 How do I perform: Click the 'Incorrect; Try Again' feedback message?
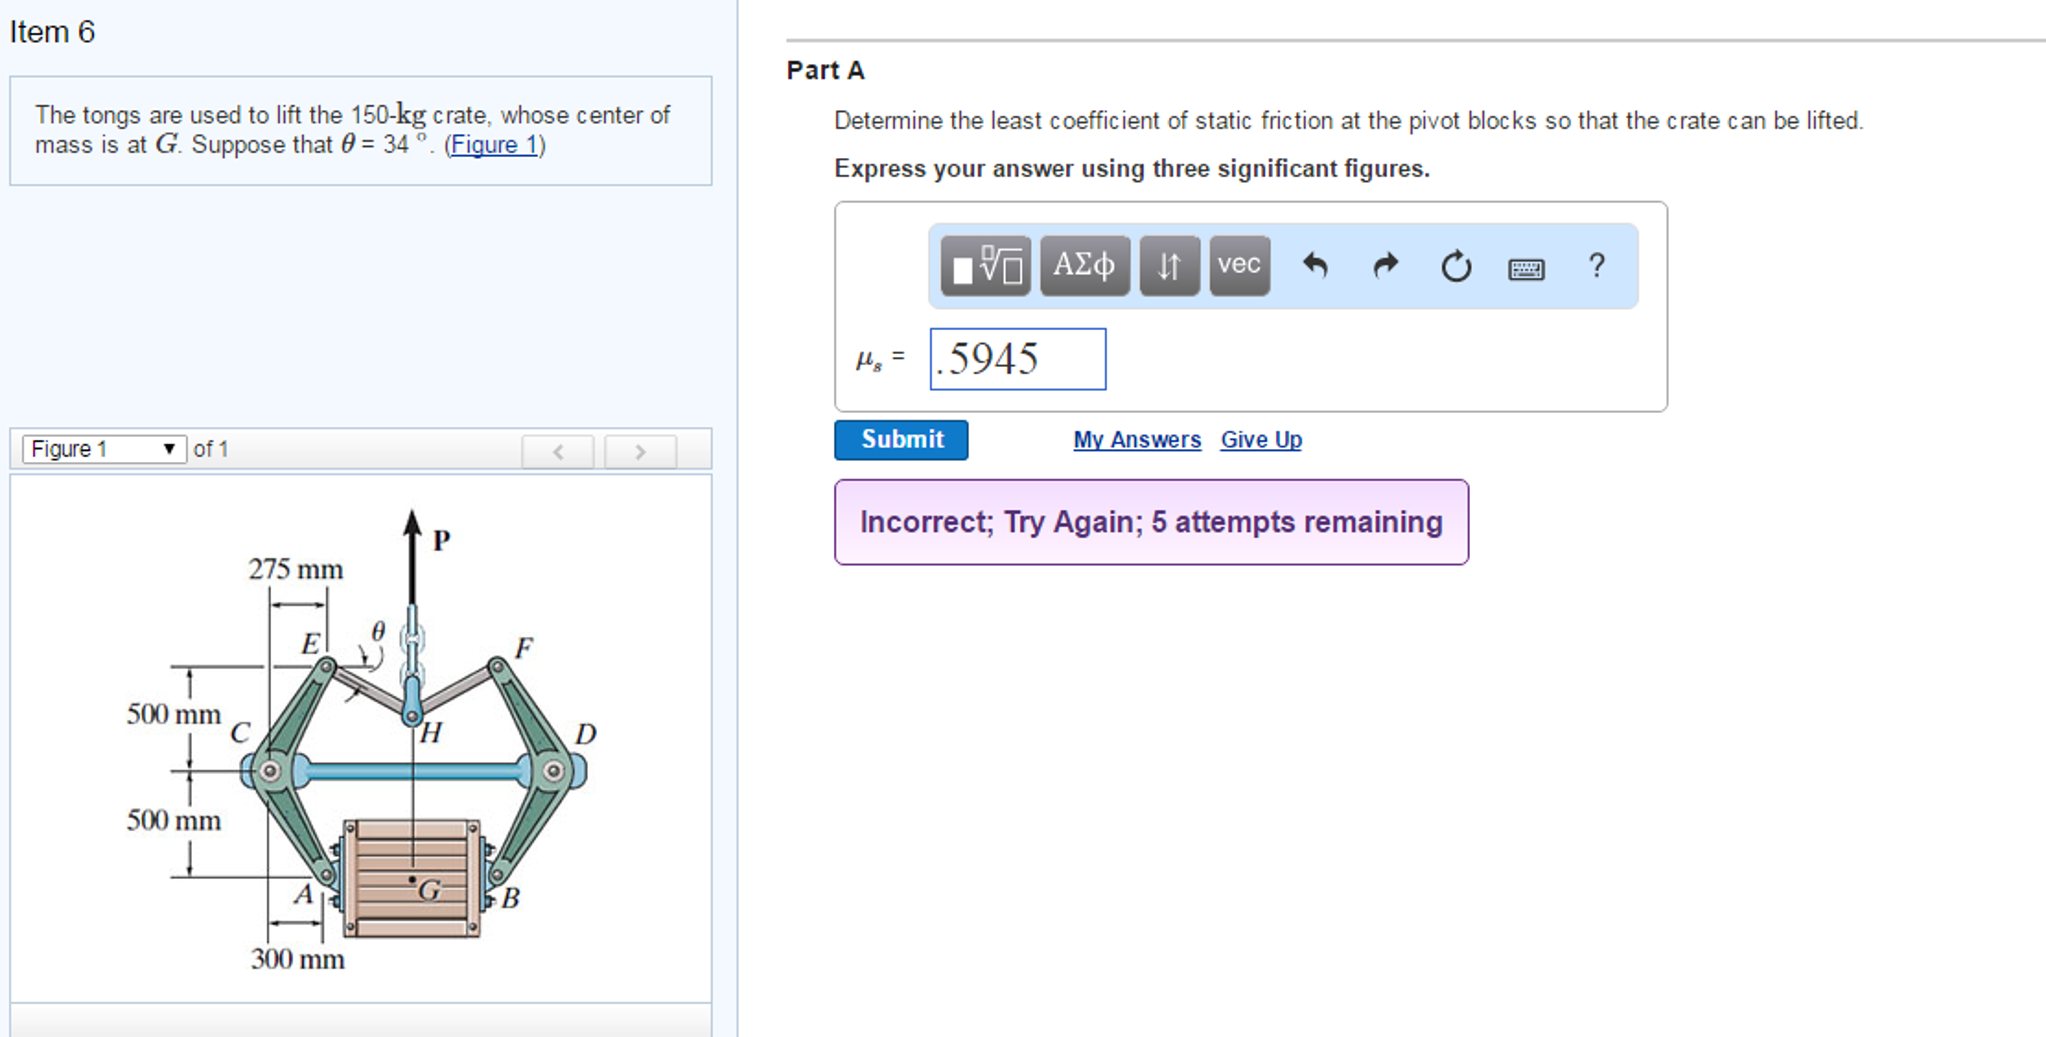click(x=1151, y=522)
